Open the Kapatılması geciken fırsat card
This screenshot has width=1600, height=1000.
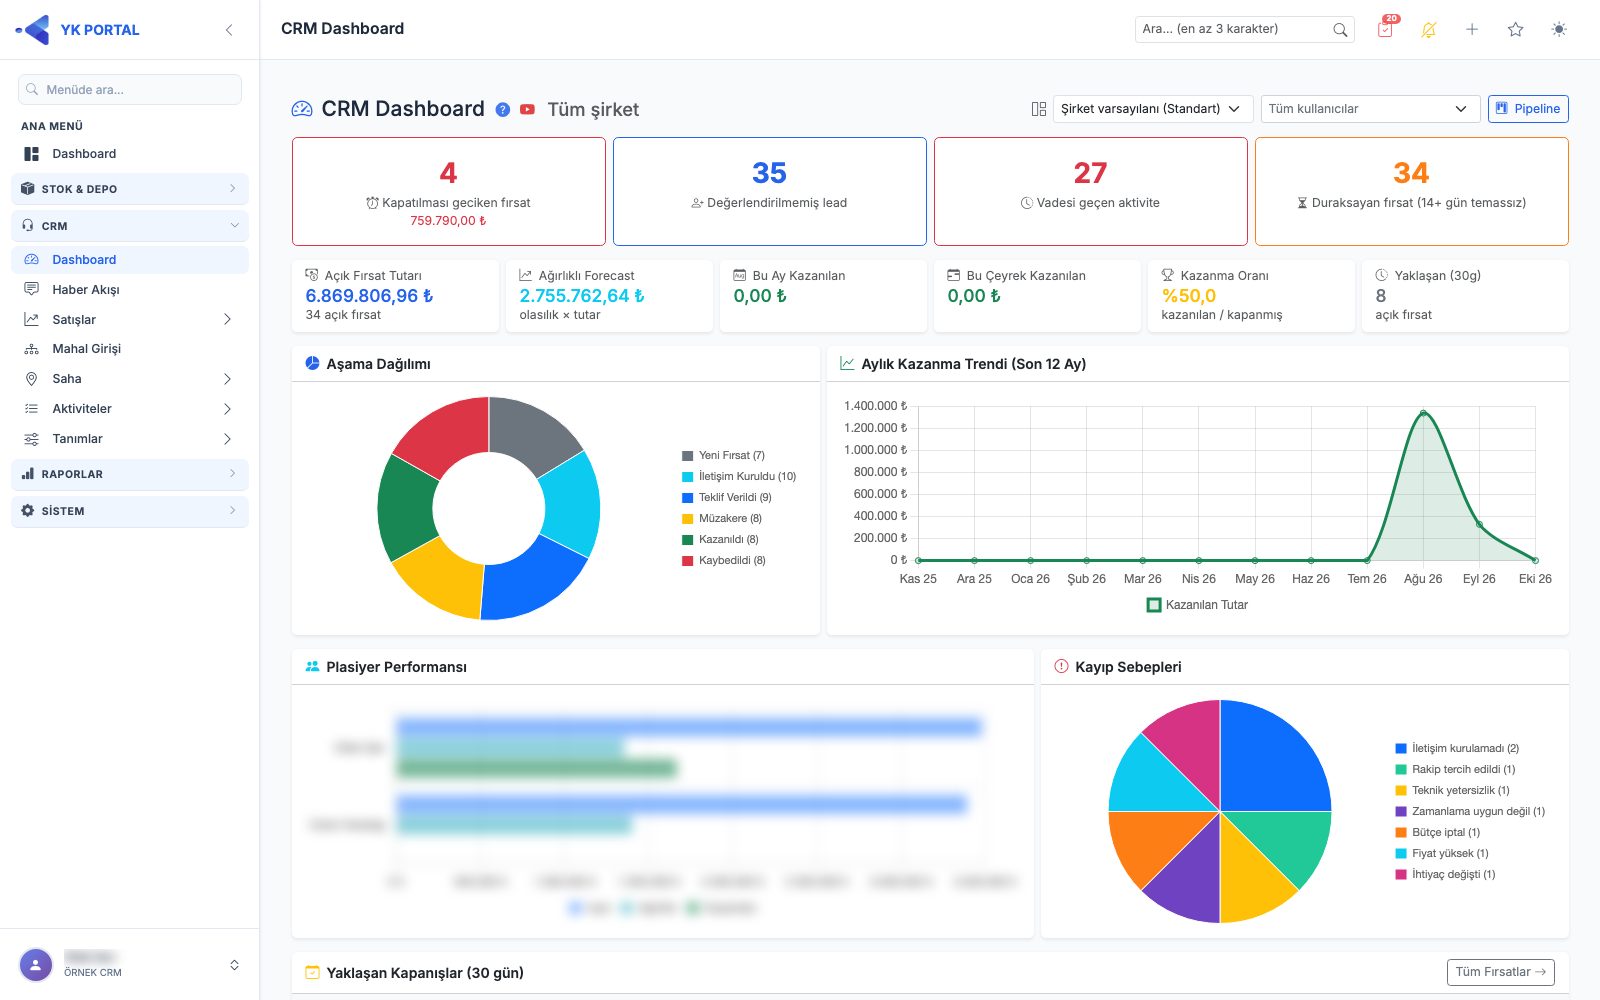449,191
